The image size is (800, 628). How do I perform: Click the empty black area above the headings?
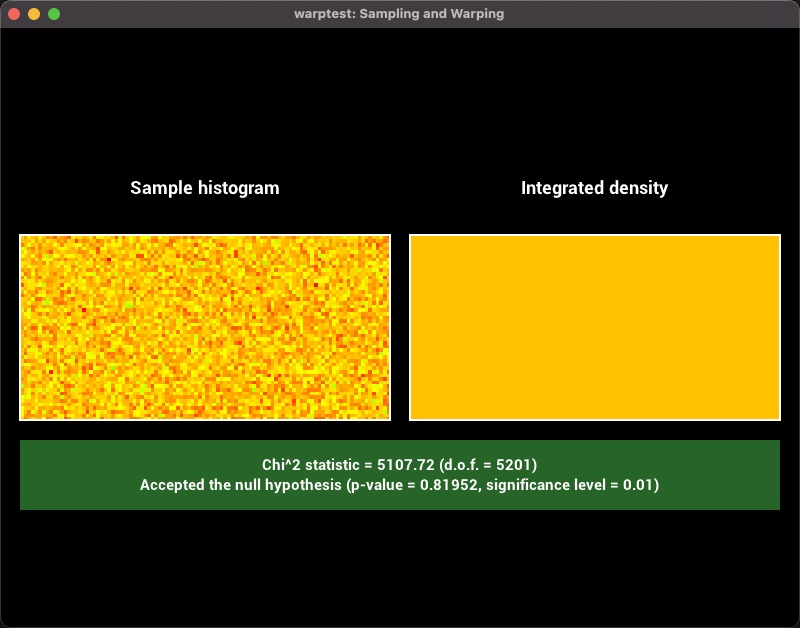point(400,100)
